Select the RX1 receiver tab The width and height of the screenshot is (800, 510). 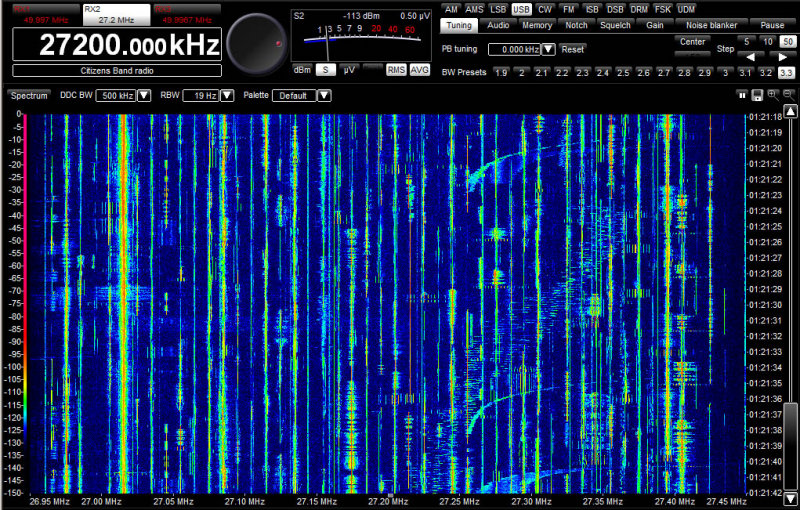pos(45,15)
